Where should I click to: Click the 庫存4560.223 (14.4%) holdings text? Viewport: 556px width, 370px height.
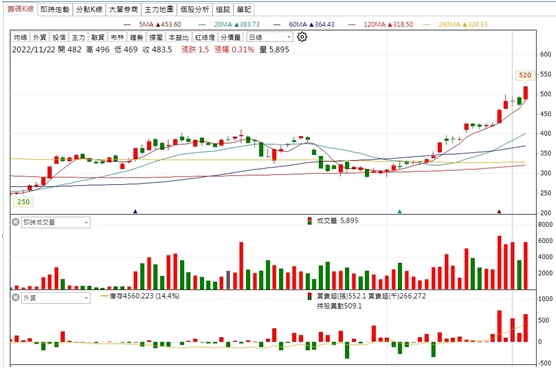[x=144, y=296]
